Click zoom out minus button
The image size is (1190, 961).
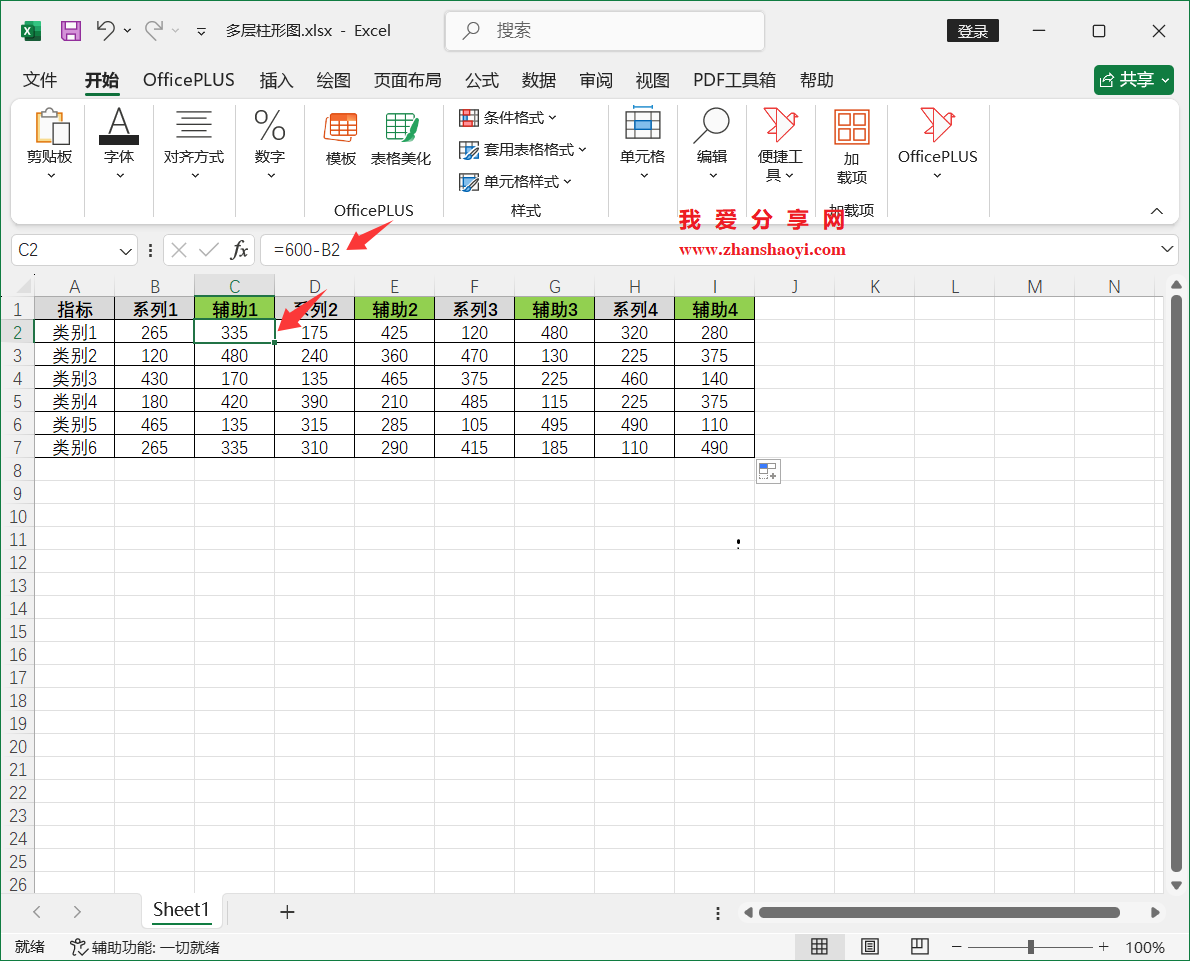click(956, 947)
